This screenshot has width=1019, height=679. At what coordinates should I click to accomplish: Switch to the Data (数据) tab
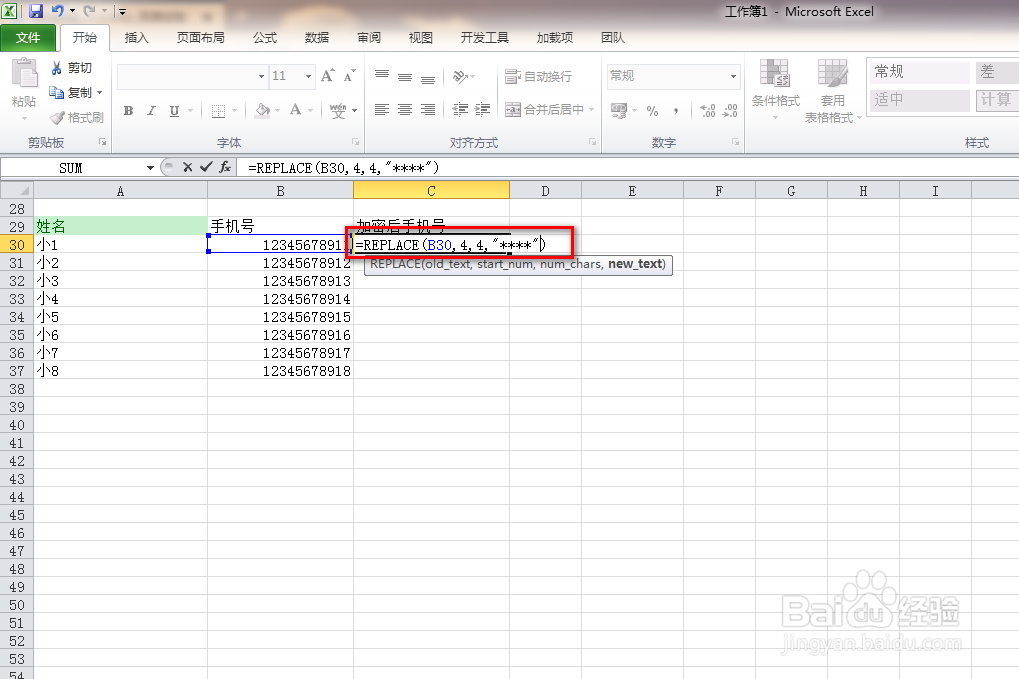(x=317, y=38)
